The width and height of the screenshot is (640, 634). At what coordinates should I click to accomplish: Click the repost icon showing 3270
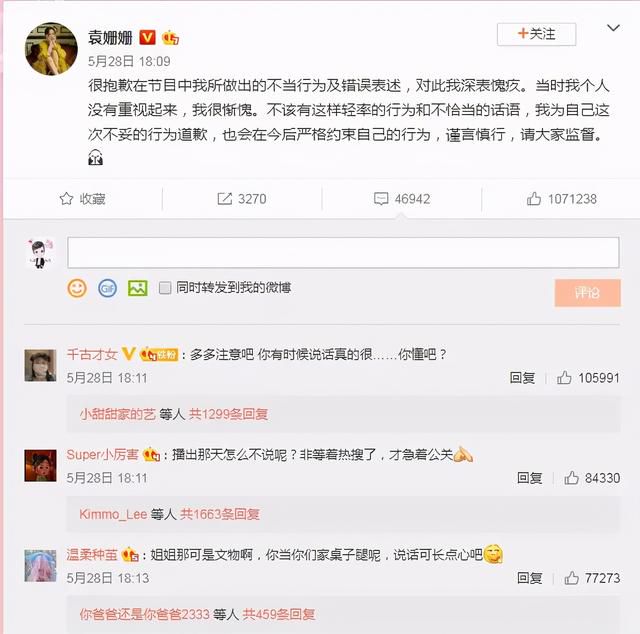(224, 199)
